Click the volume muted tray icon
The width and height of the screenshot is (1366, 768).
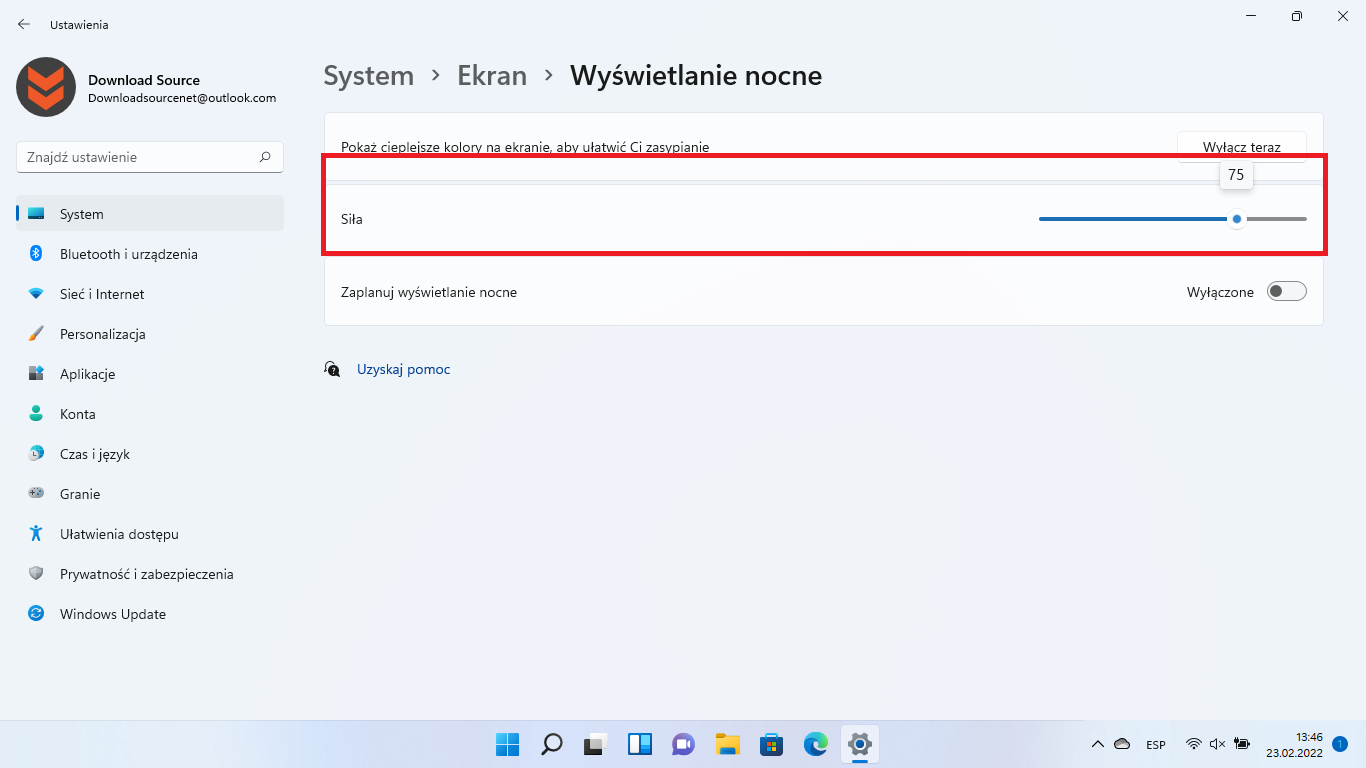click(x=1218, y=744)
